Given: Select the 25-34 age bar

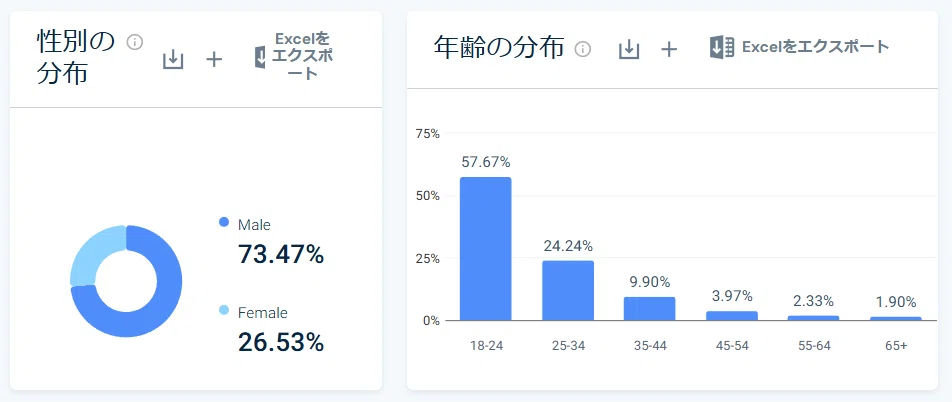Looking at the screenshot, I should 568,290.
